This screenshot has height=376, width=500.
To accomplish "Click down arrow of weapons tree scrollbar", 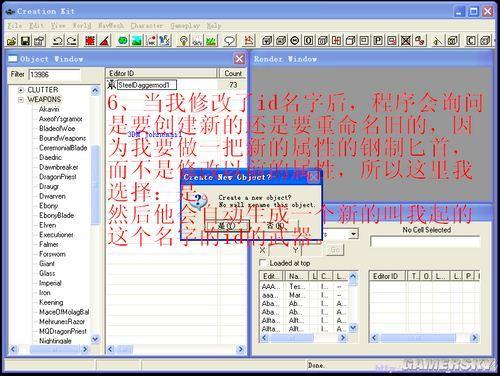I will click(x=95, y=339).
